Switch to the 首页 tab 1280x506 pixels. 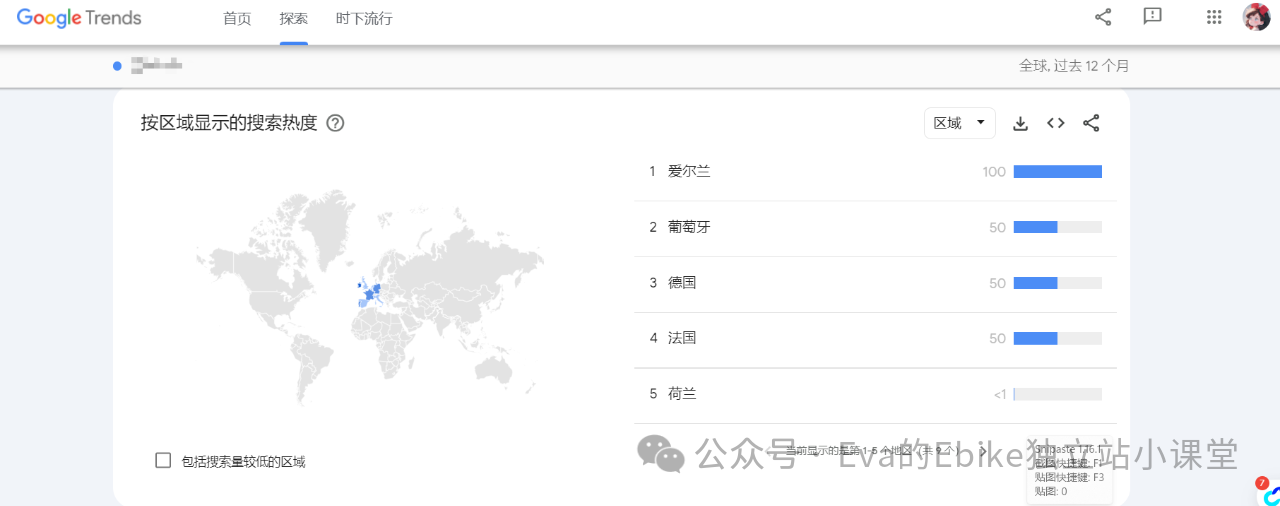tap(237, 19)
